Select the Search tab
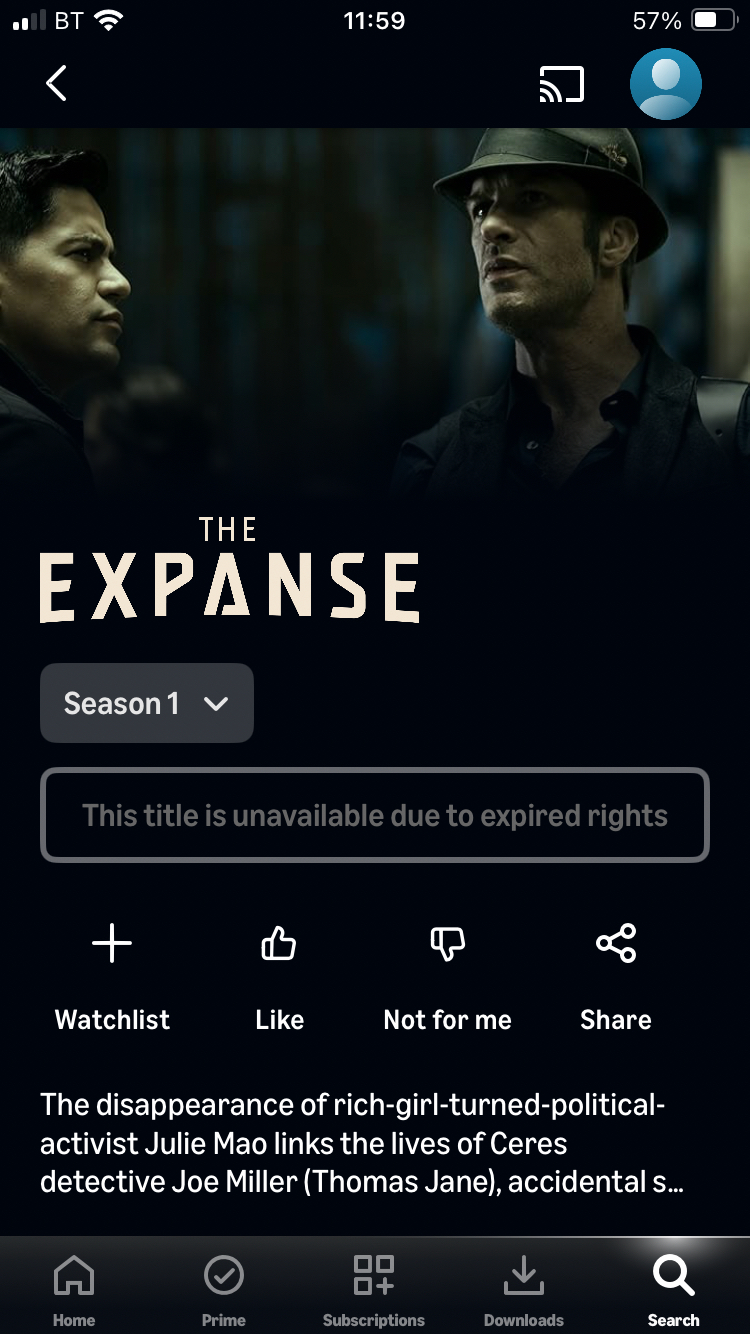750x1334 pixels. click(x=674, y=1288)
